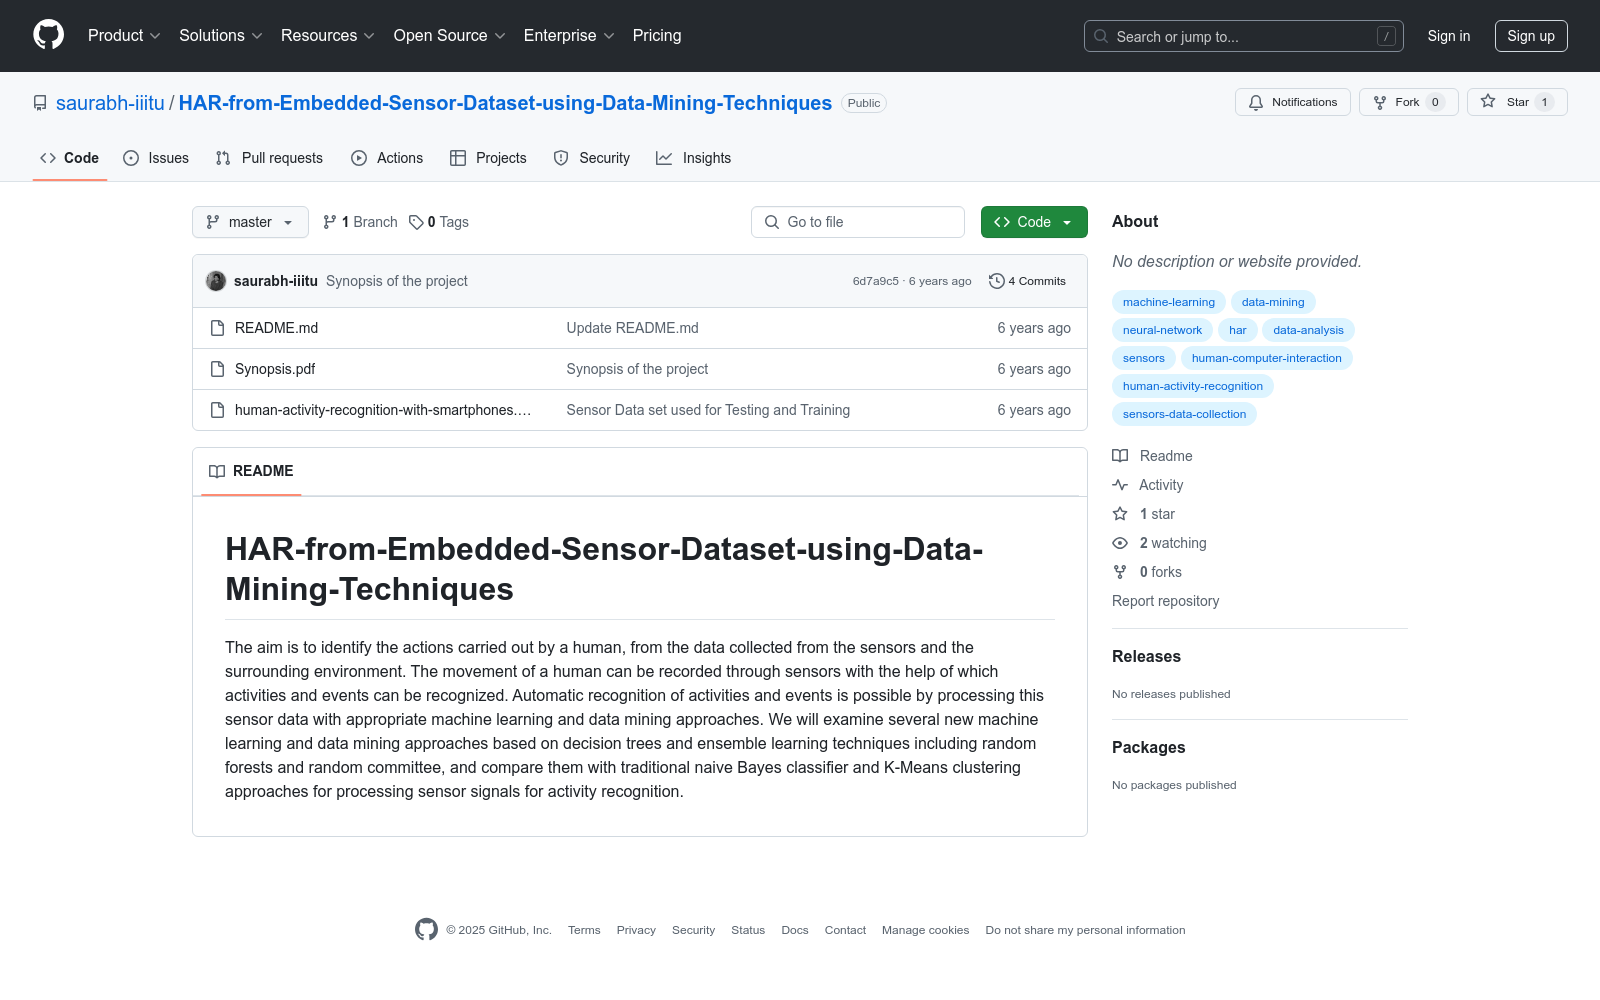Open the 6d7a9c5 commit link
The image size is (1600, 1000).
[x=876, y=281]
